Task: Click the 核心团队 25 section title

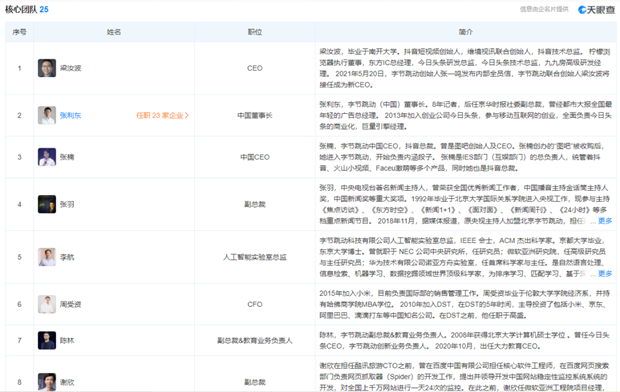Action: (x=26, y=9)
